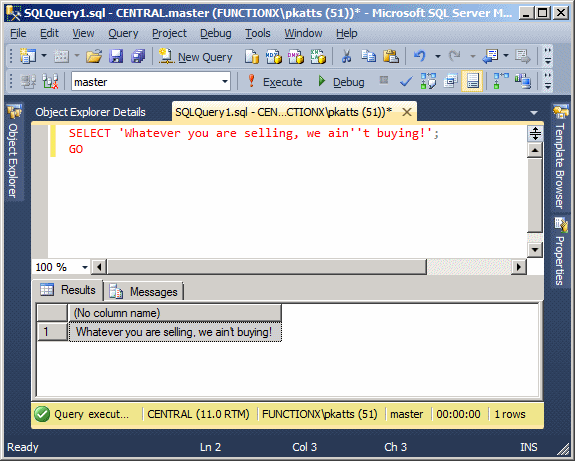Select the result cell with the text
575x461 pixels.
175,332
